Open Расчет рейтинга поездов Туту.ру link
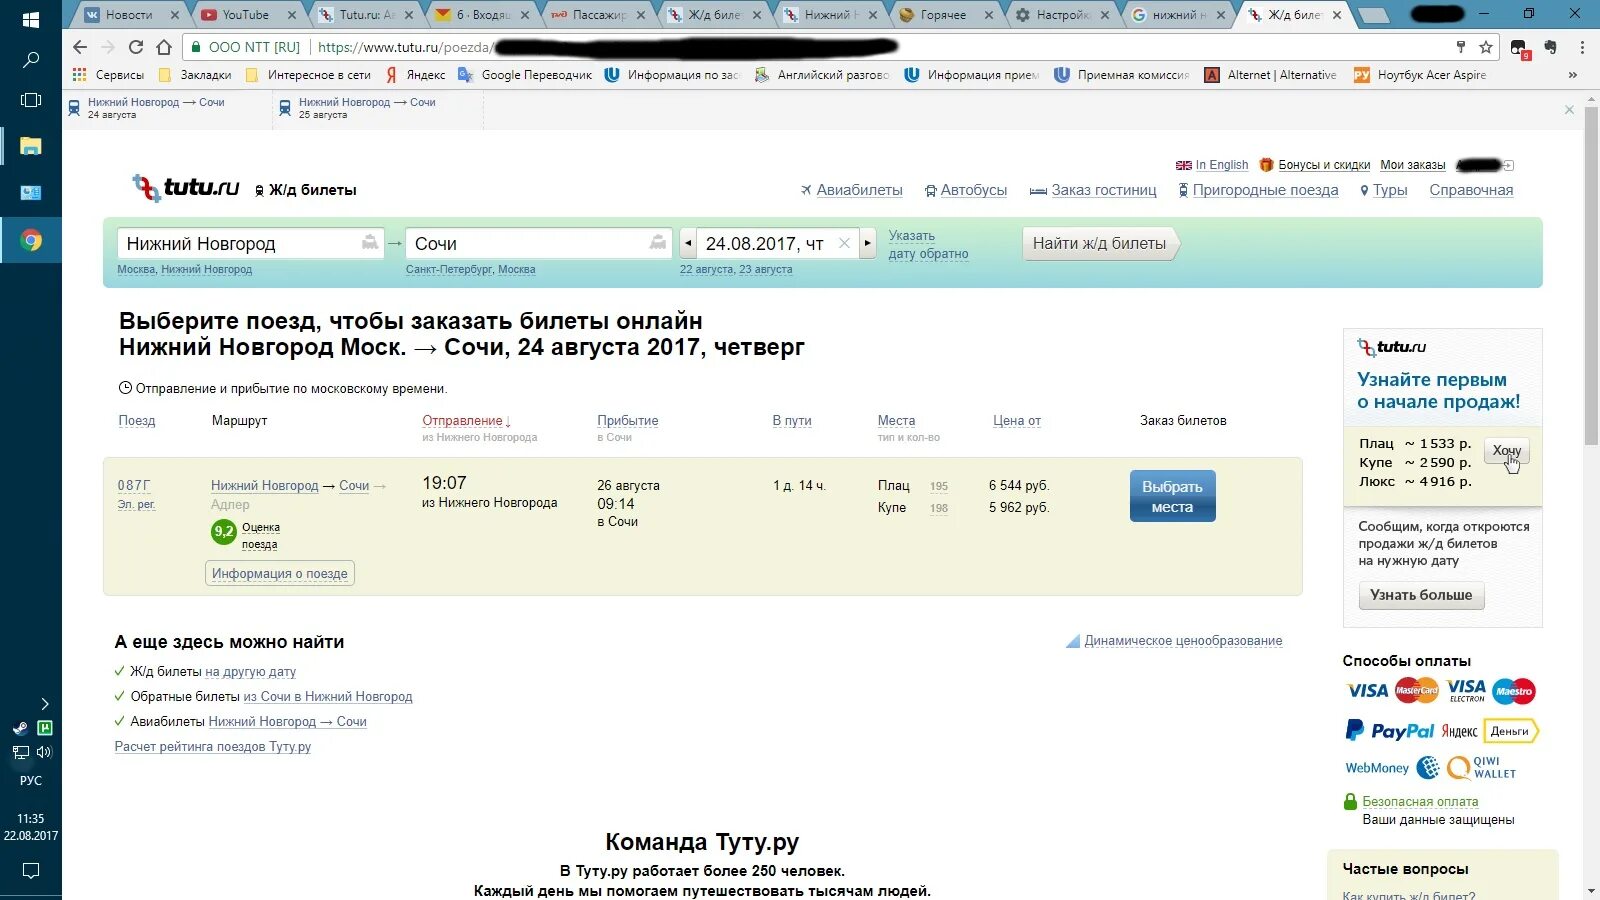Viewport: 1600px width, 900px height. point(213,747)
